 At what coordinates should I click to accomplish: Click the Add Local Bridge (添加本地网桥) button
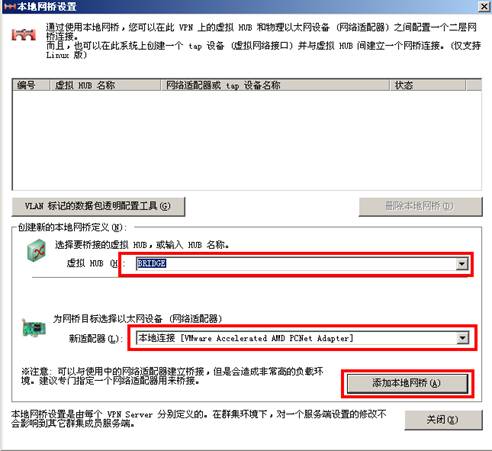coord(407,383)
